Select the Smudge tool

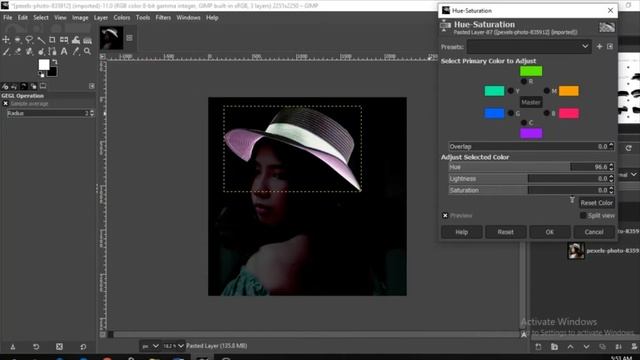41,51
